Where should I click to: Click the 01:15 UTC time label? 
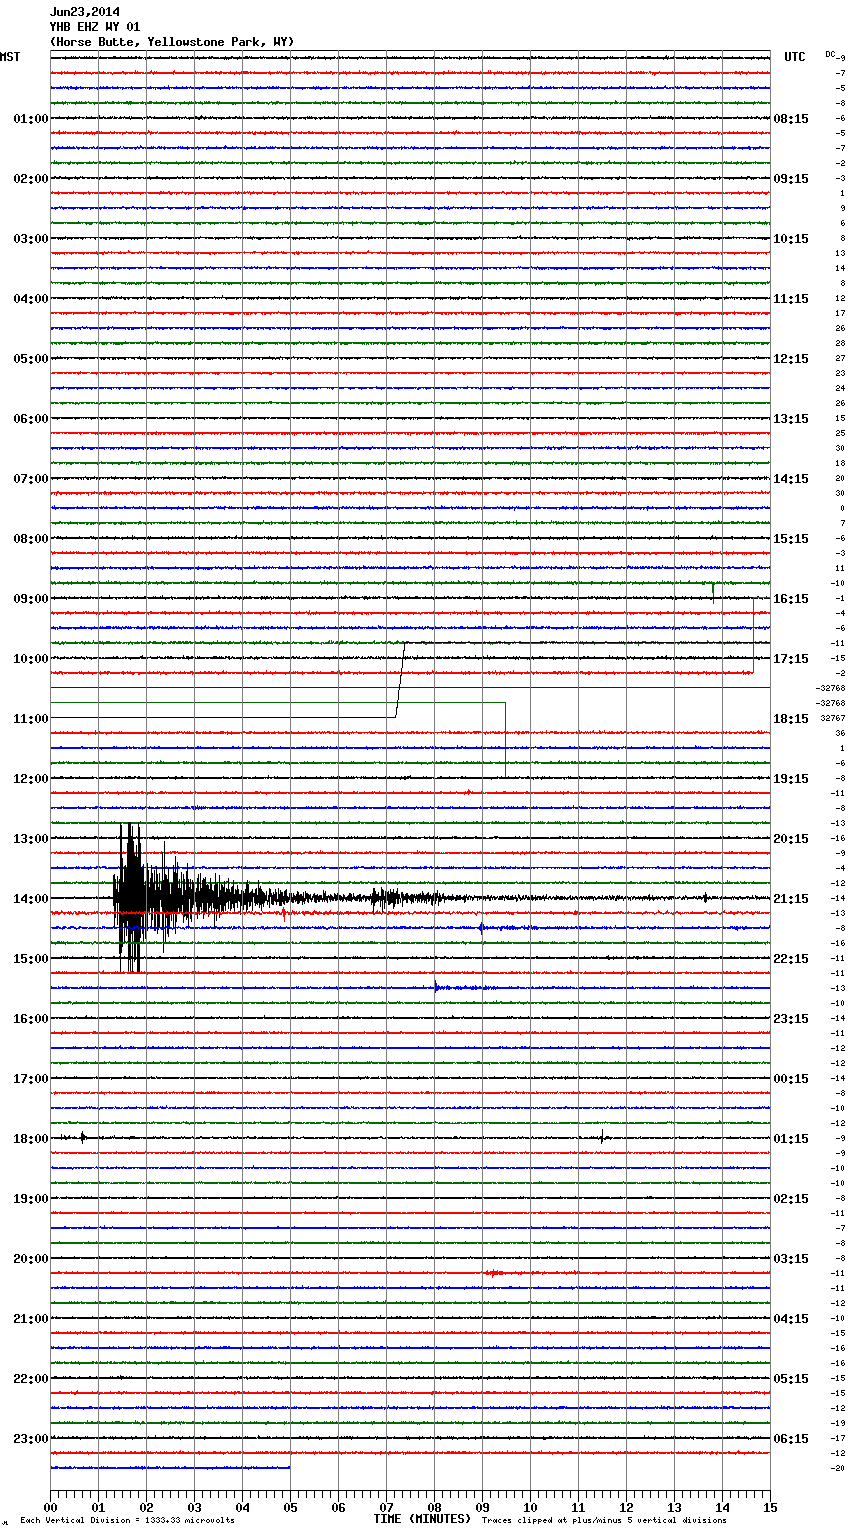pos(791,1139)
